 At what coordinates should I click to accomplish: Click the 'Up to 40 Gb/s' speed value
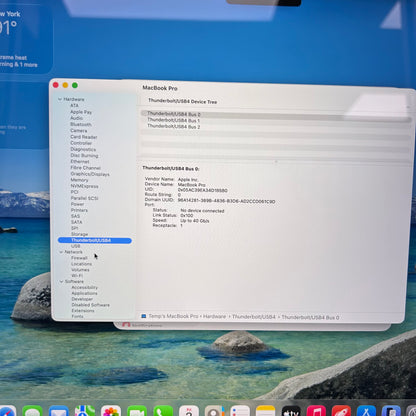(x=195, y=221)
